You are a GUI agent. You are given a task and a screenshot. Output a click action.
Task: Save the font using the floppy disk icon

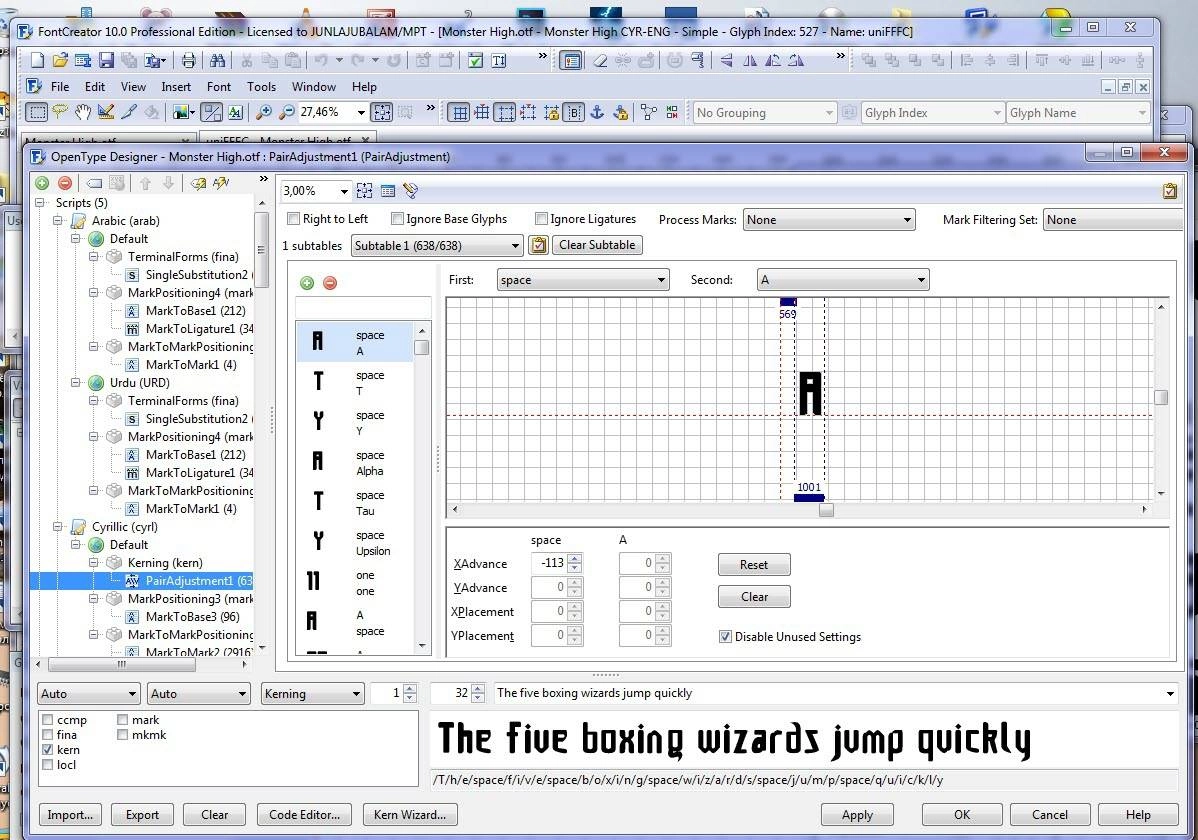106,60
